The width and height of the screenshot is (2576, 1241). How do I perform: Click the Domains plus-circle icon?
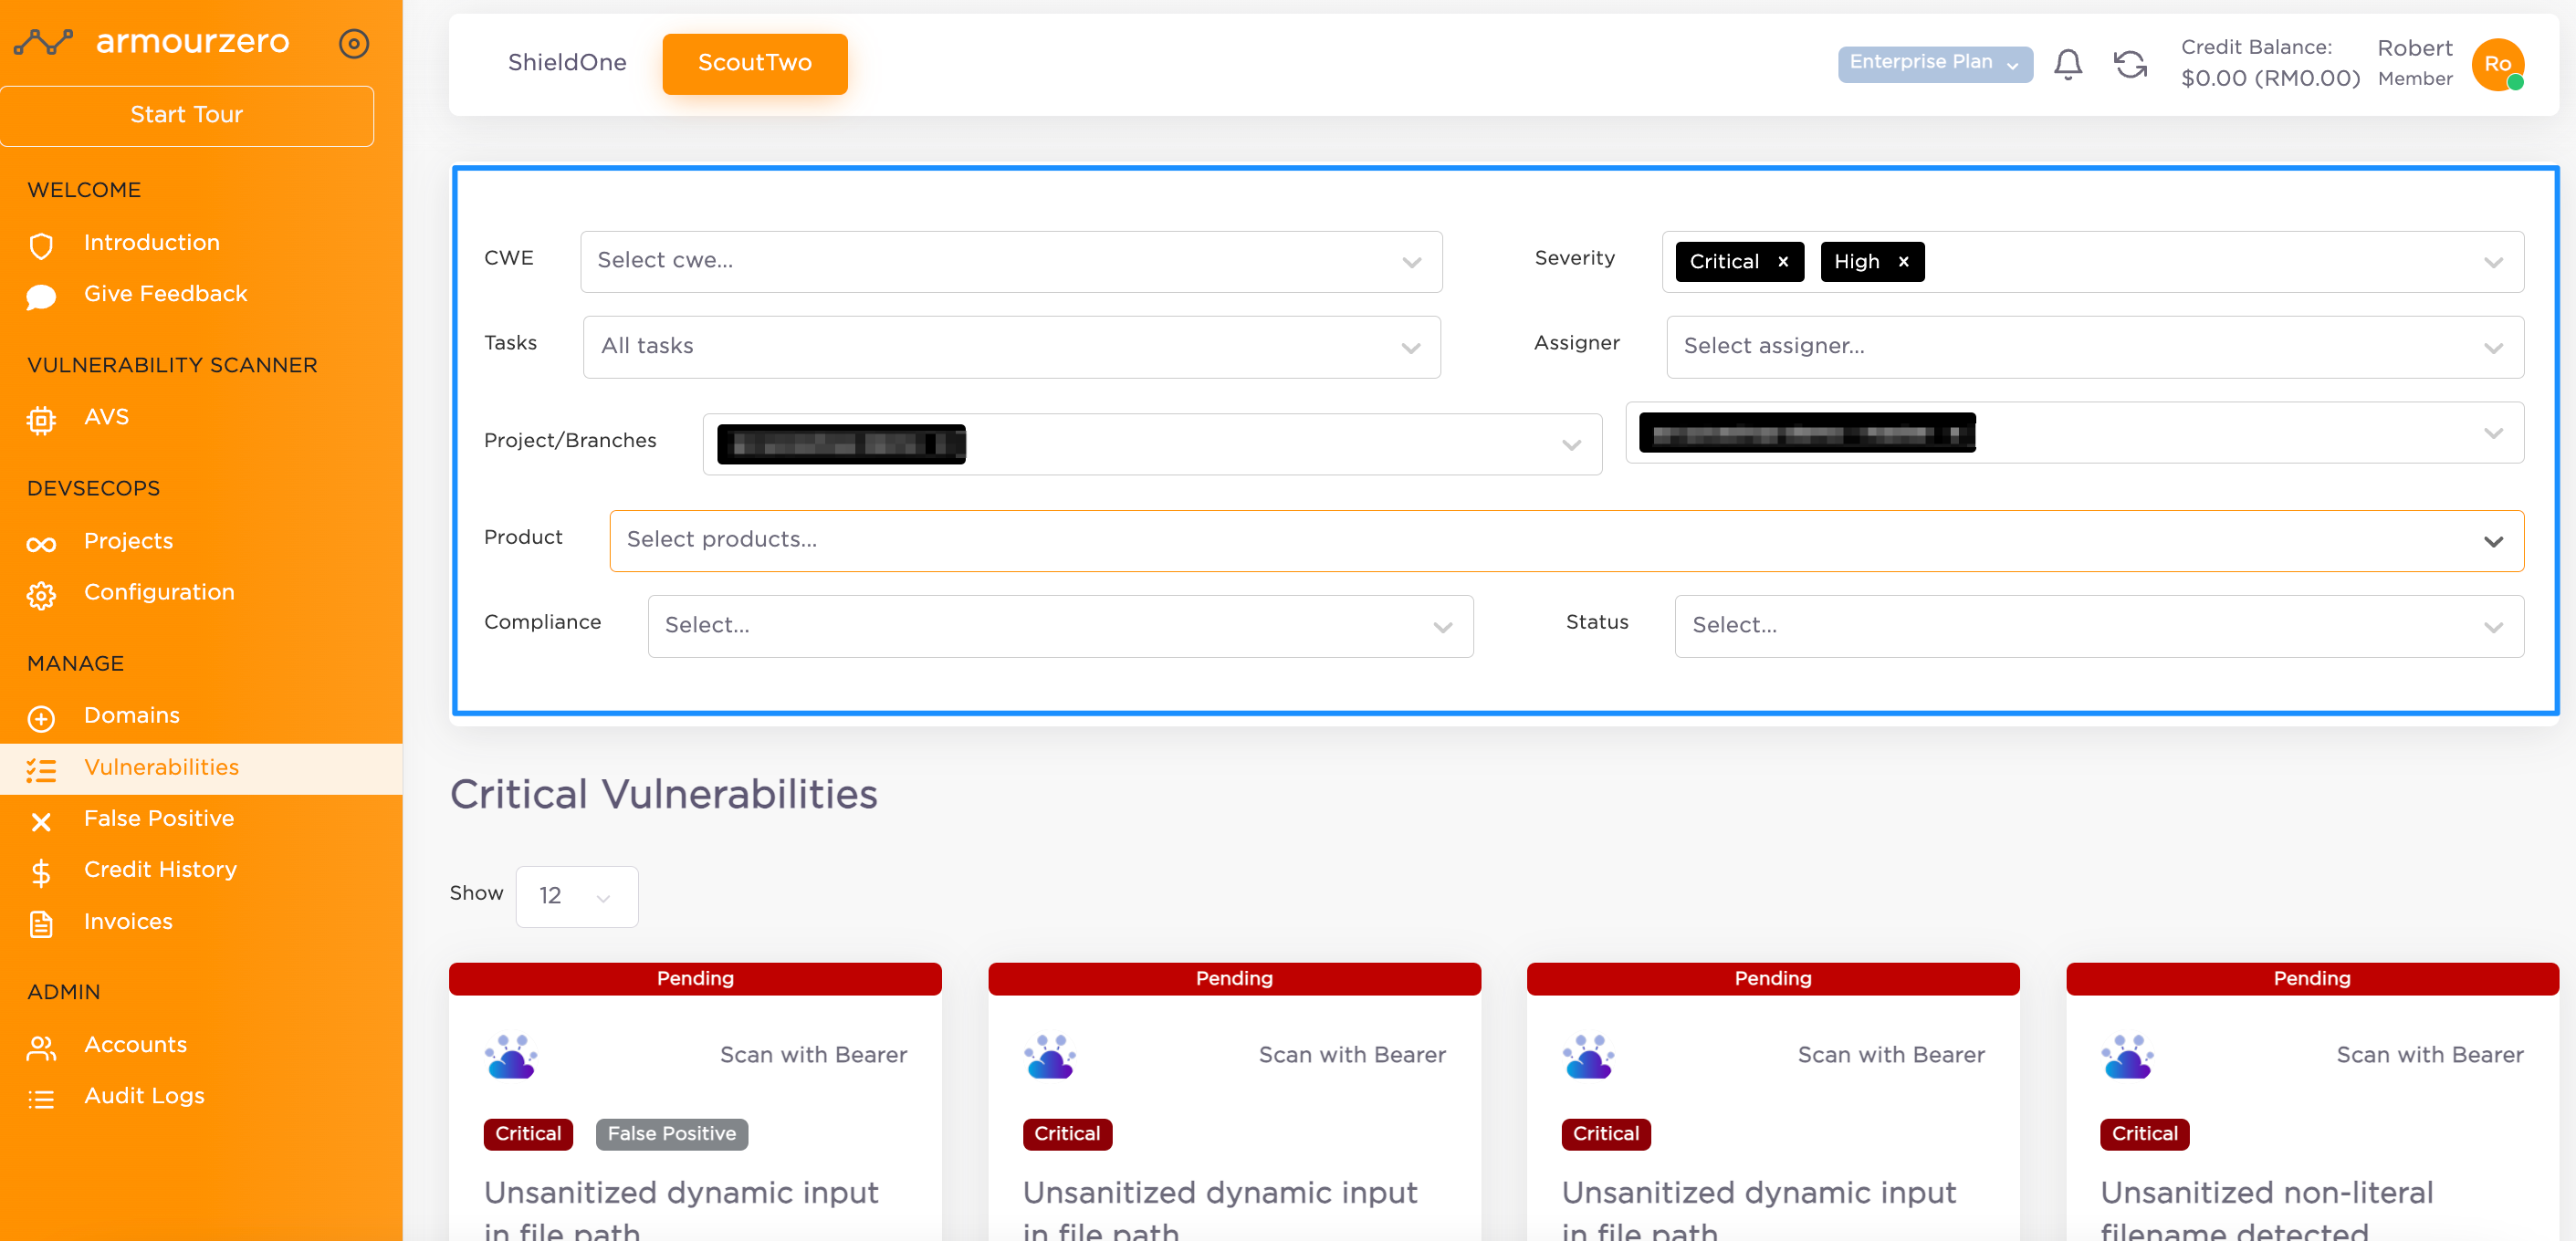pyautogui.click(x=41, y=718)
